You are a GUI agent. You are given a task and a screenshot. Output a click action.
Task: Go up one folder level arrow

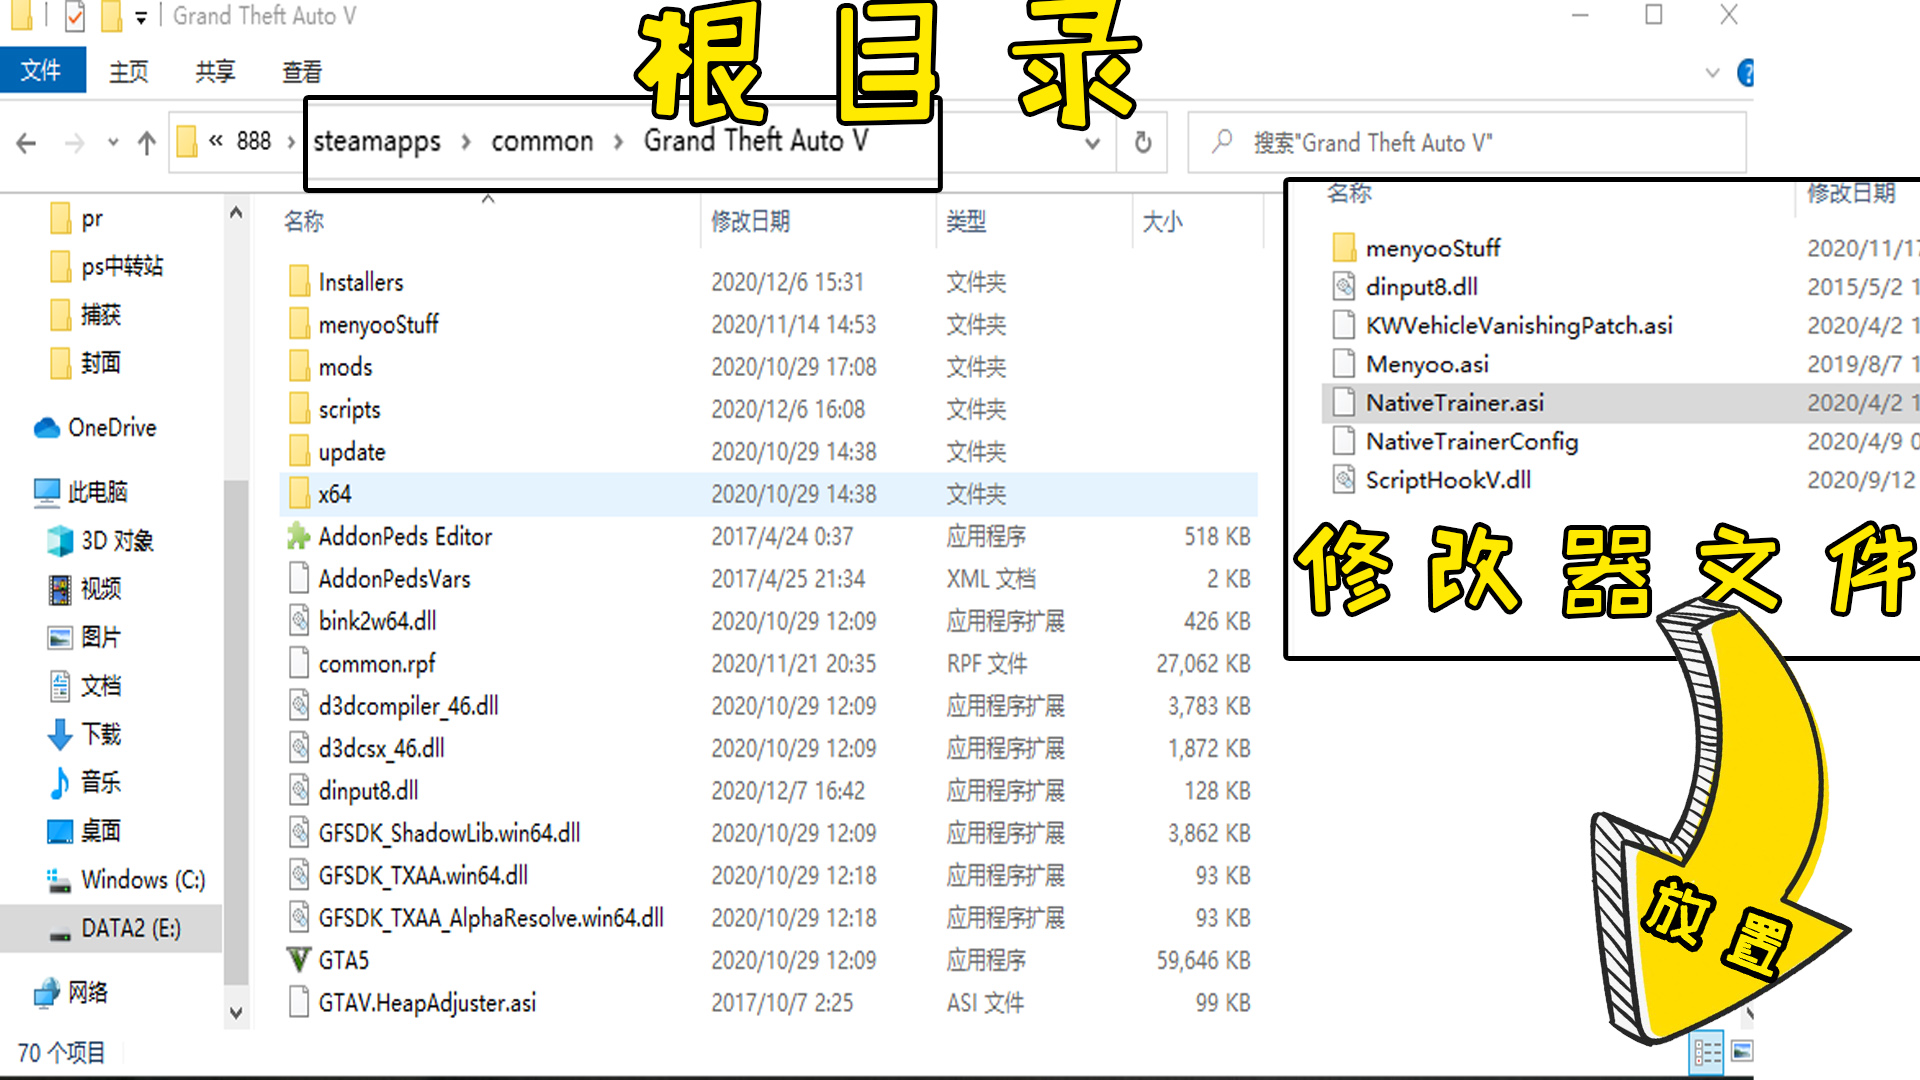[x=147, y=143]
